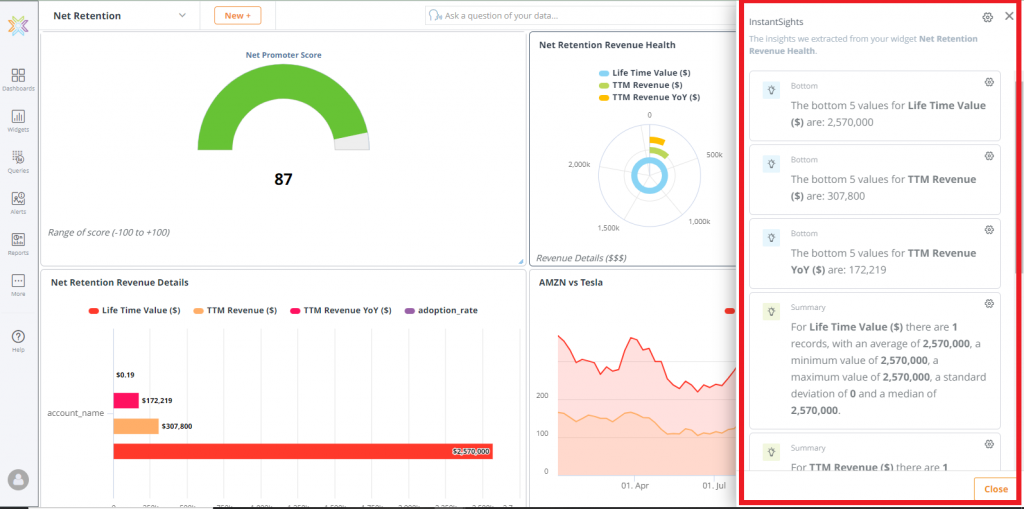Open gear on Life Time Value Summary insight
1024x509 pixels.
pos(989,303)
